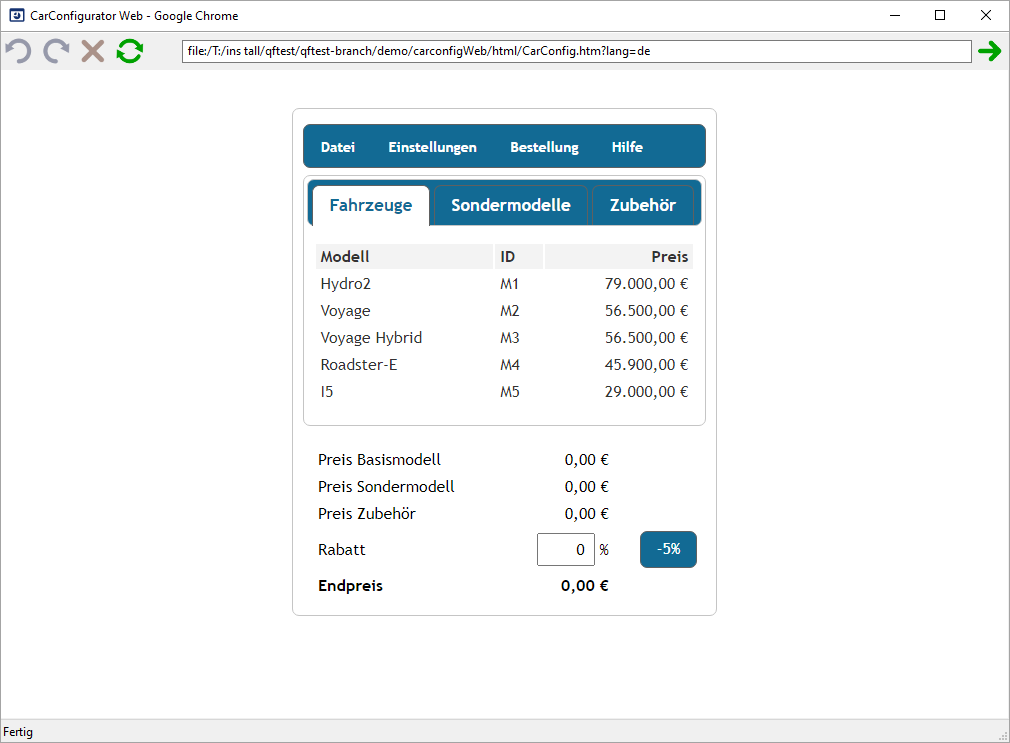Switch to the Sondermodelle tab
This screenshot has width=1010, height=743.
click(x=511, y=206)
